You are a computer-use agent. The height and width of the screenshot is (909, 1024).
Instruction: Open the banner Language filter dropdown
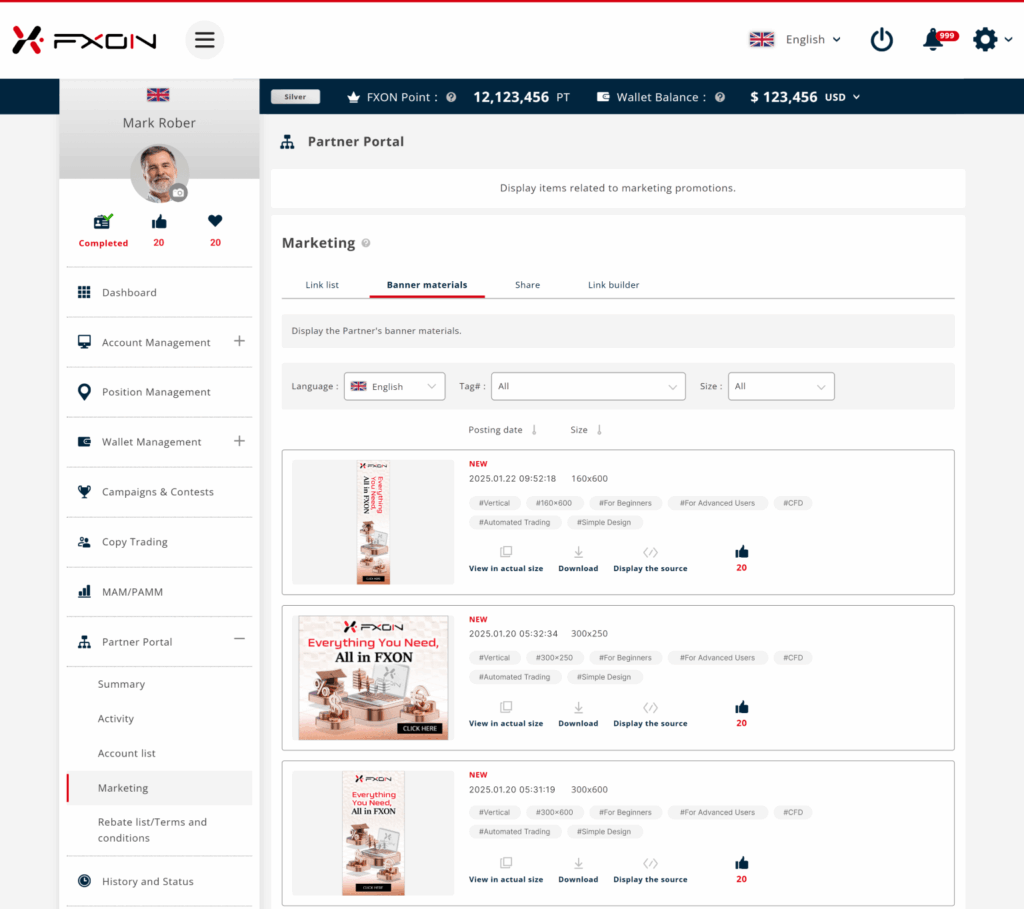pos(394,387)
